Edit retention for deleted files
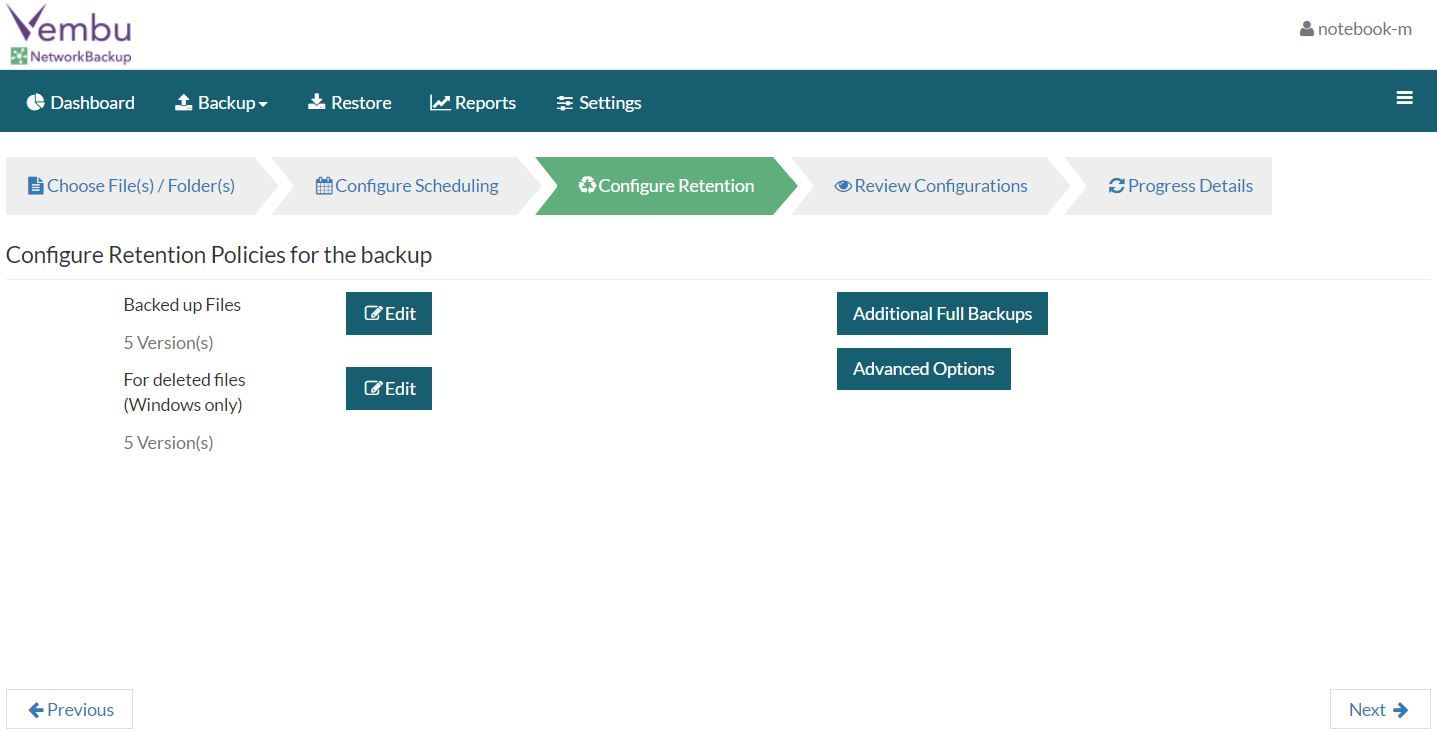 click(388, 388)
